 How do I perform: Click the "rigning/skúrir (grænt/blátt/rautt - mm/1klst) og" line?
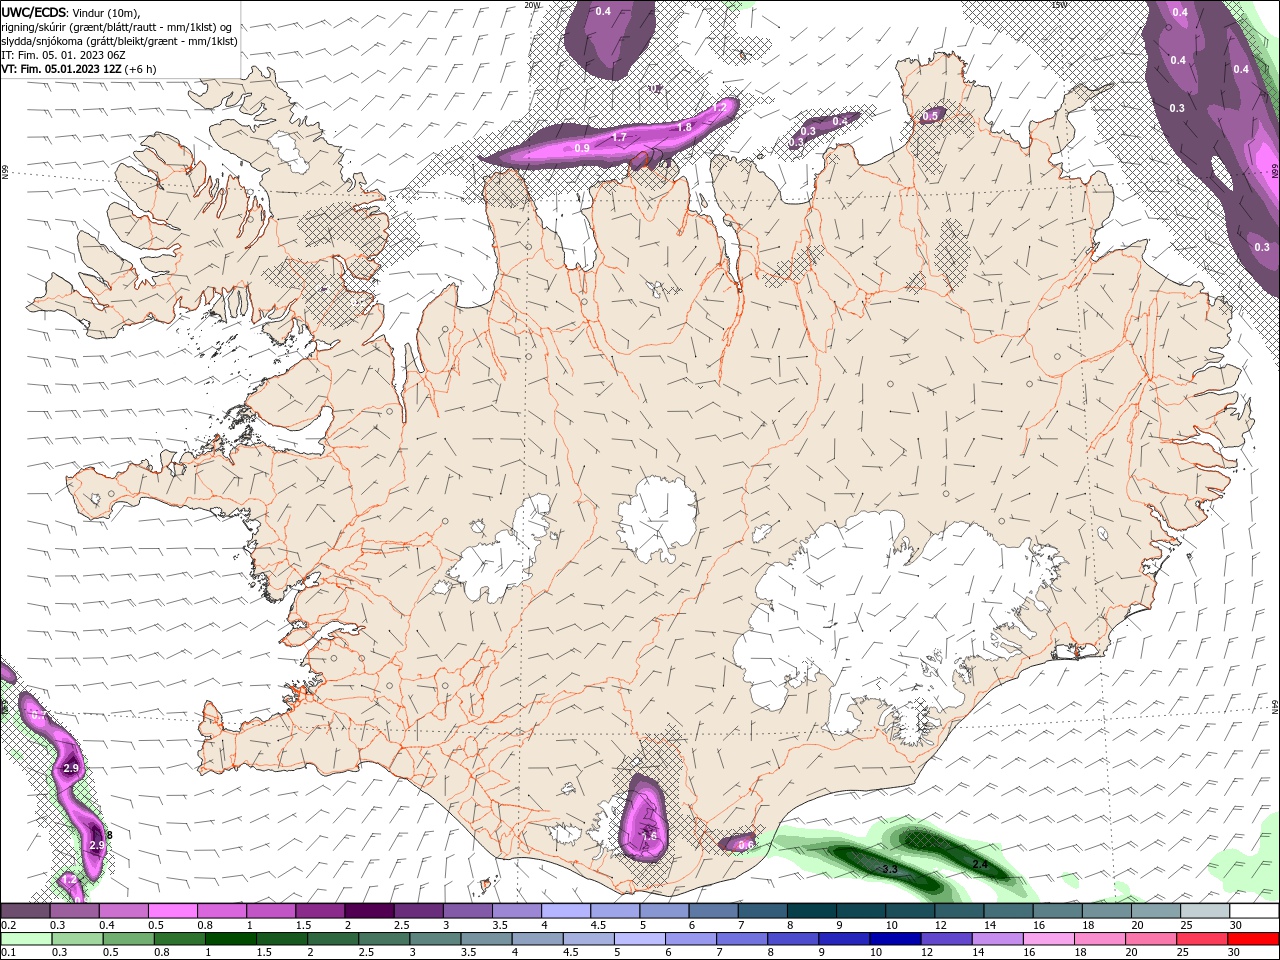[118, 27]
